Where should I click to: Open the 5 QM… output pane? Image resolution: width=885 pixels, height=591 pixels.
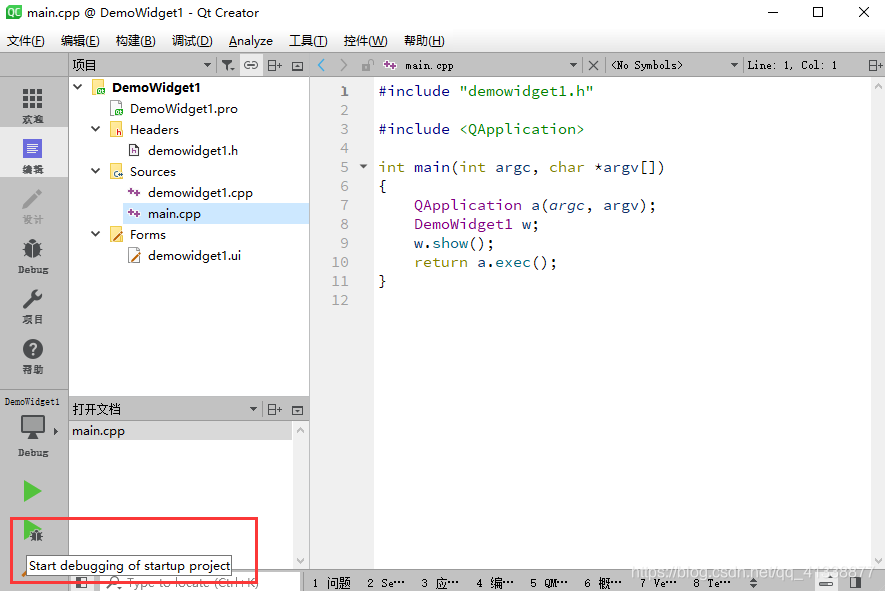549,583
